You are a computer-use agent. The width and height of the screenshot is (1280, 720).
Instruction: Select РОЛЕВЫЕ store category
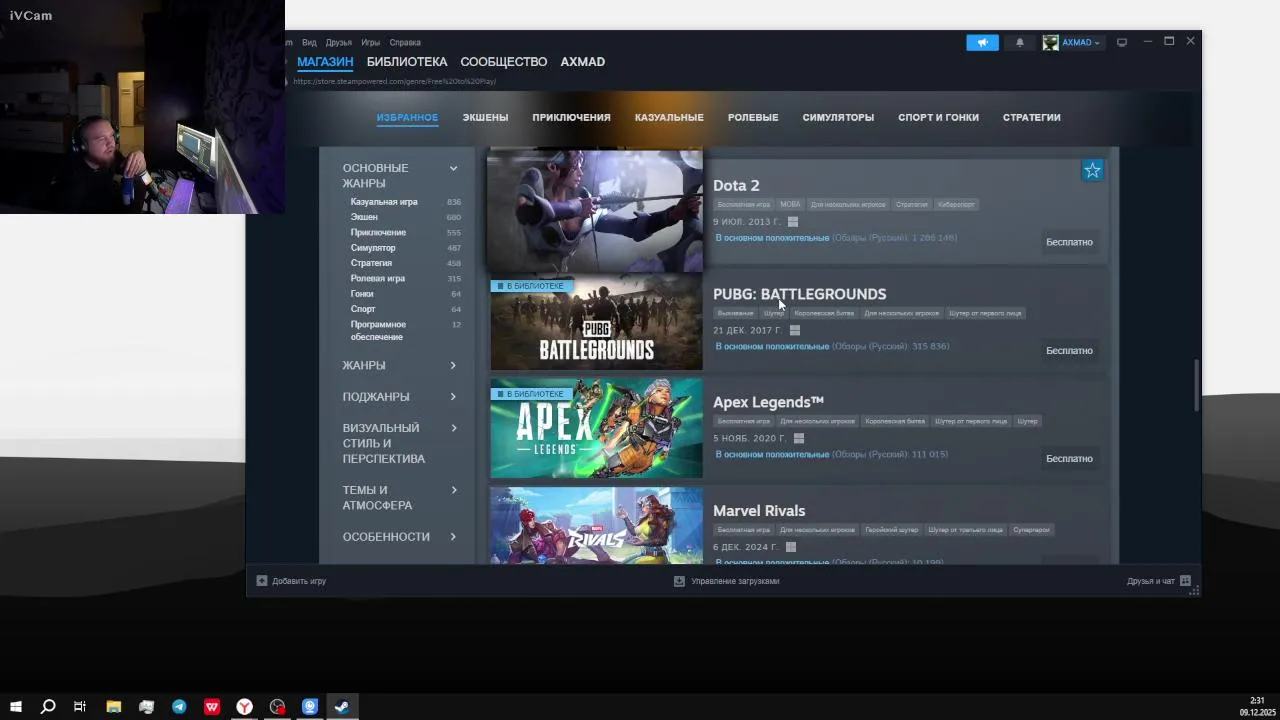click(753, 117)
